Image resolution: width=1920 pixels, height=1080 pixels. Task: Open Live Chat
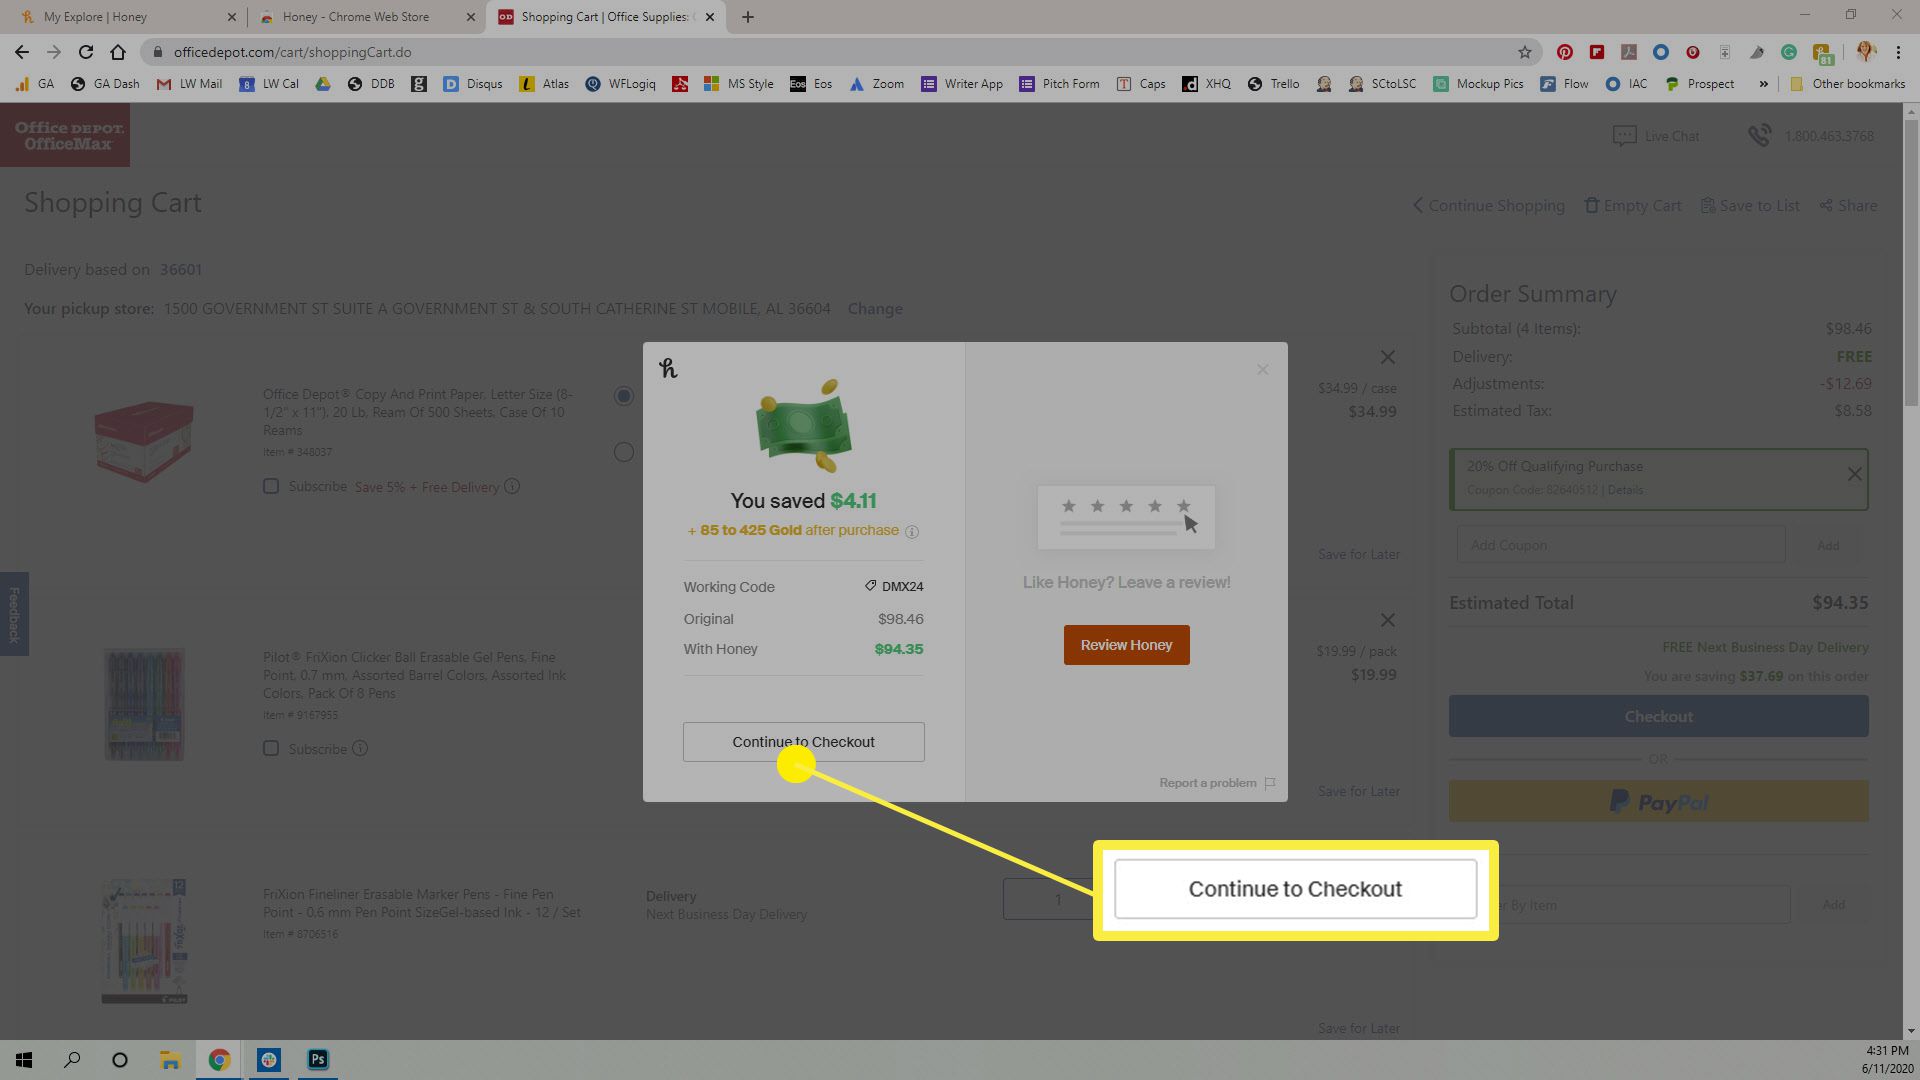click(1655, 136)
